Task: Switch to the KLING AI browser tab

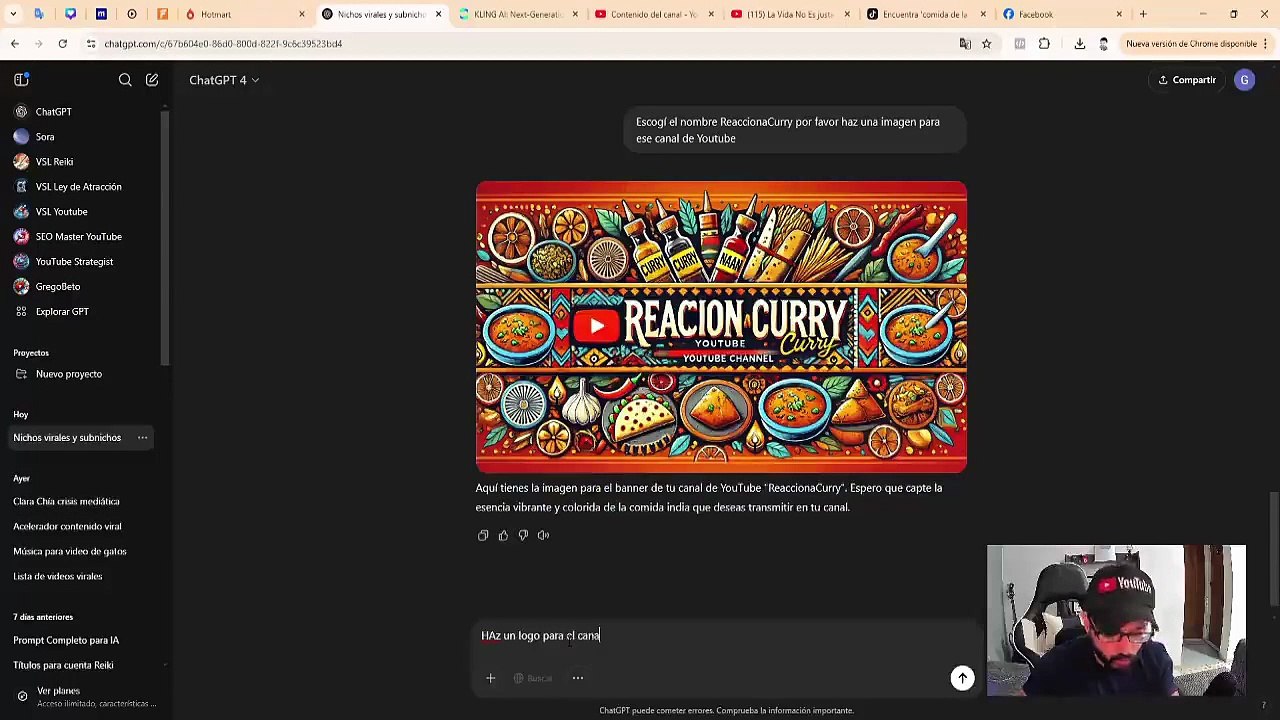Action: coord(516,14)
